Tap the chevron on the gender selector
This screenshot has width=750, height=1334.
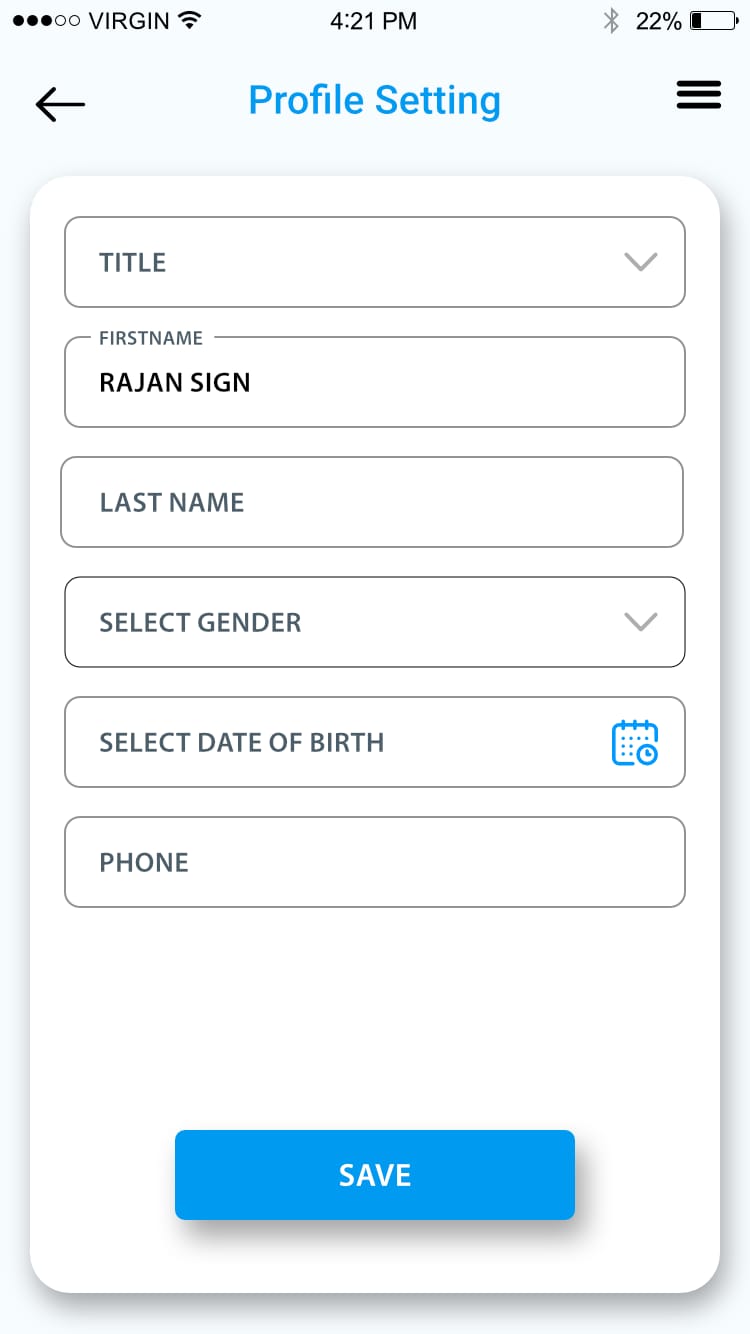640,622
